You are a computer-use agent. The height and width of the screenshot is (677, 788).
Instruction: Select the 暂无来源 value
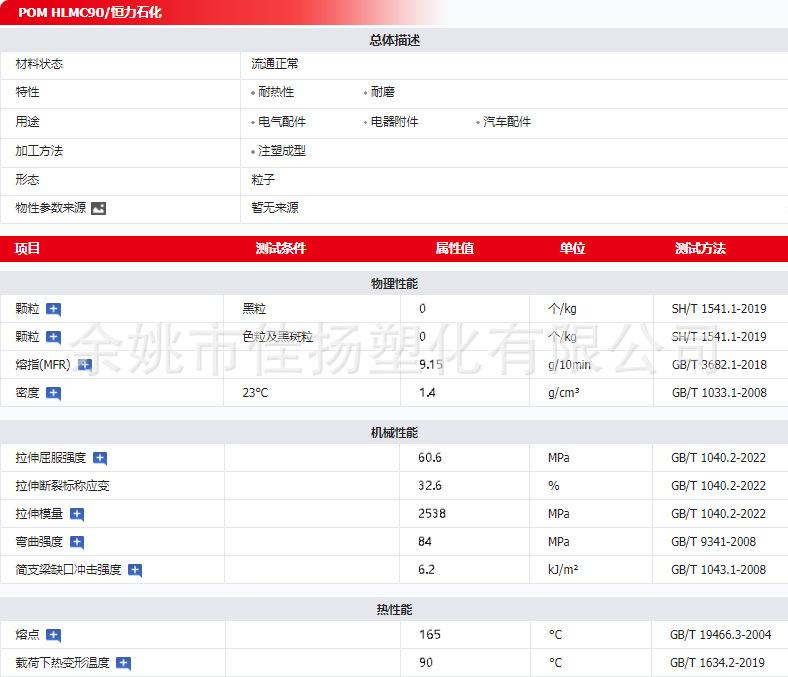pyautogui.click(x=275, y=208)
